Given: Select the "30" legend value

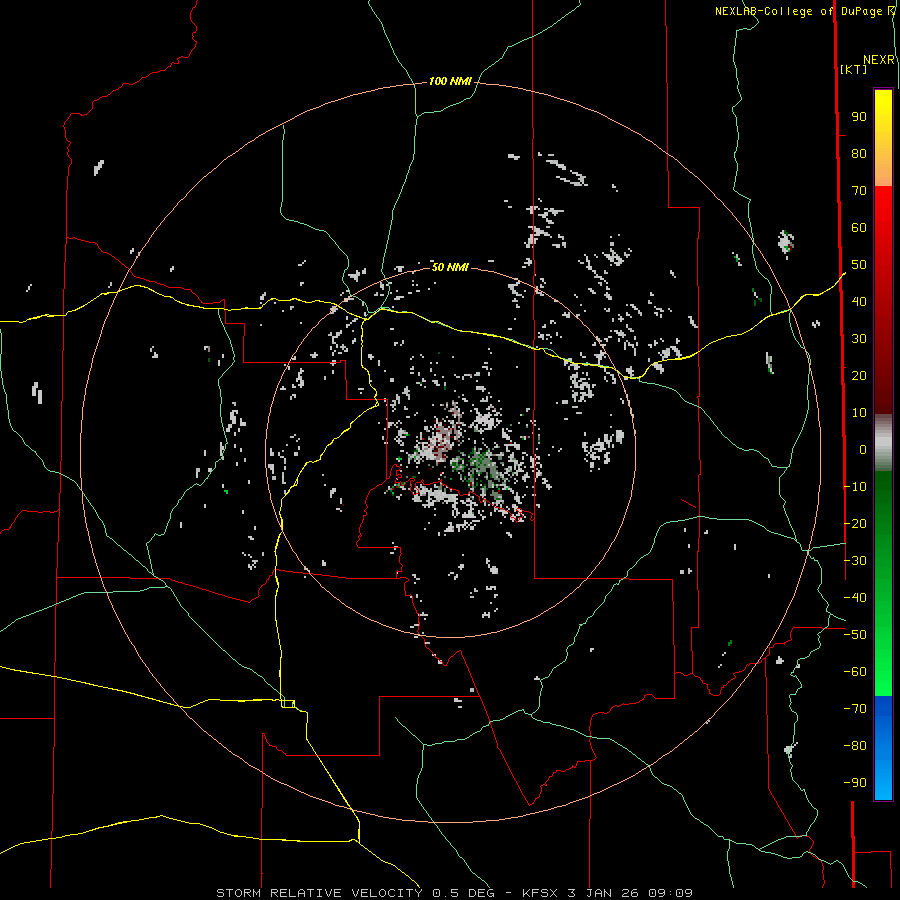Looking at the screenshot, I should [859, 339].
